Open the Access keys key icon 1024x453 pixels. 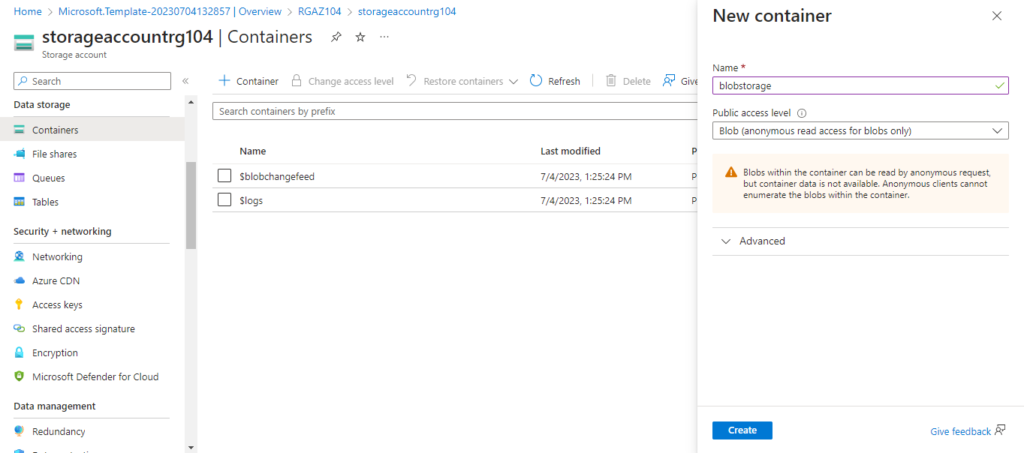[19, 305]
